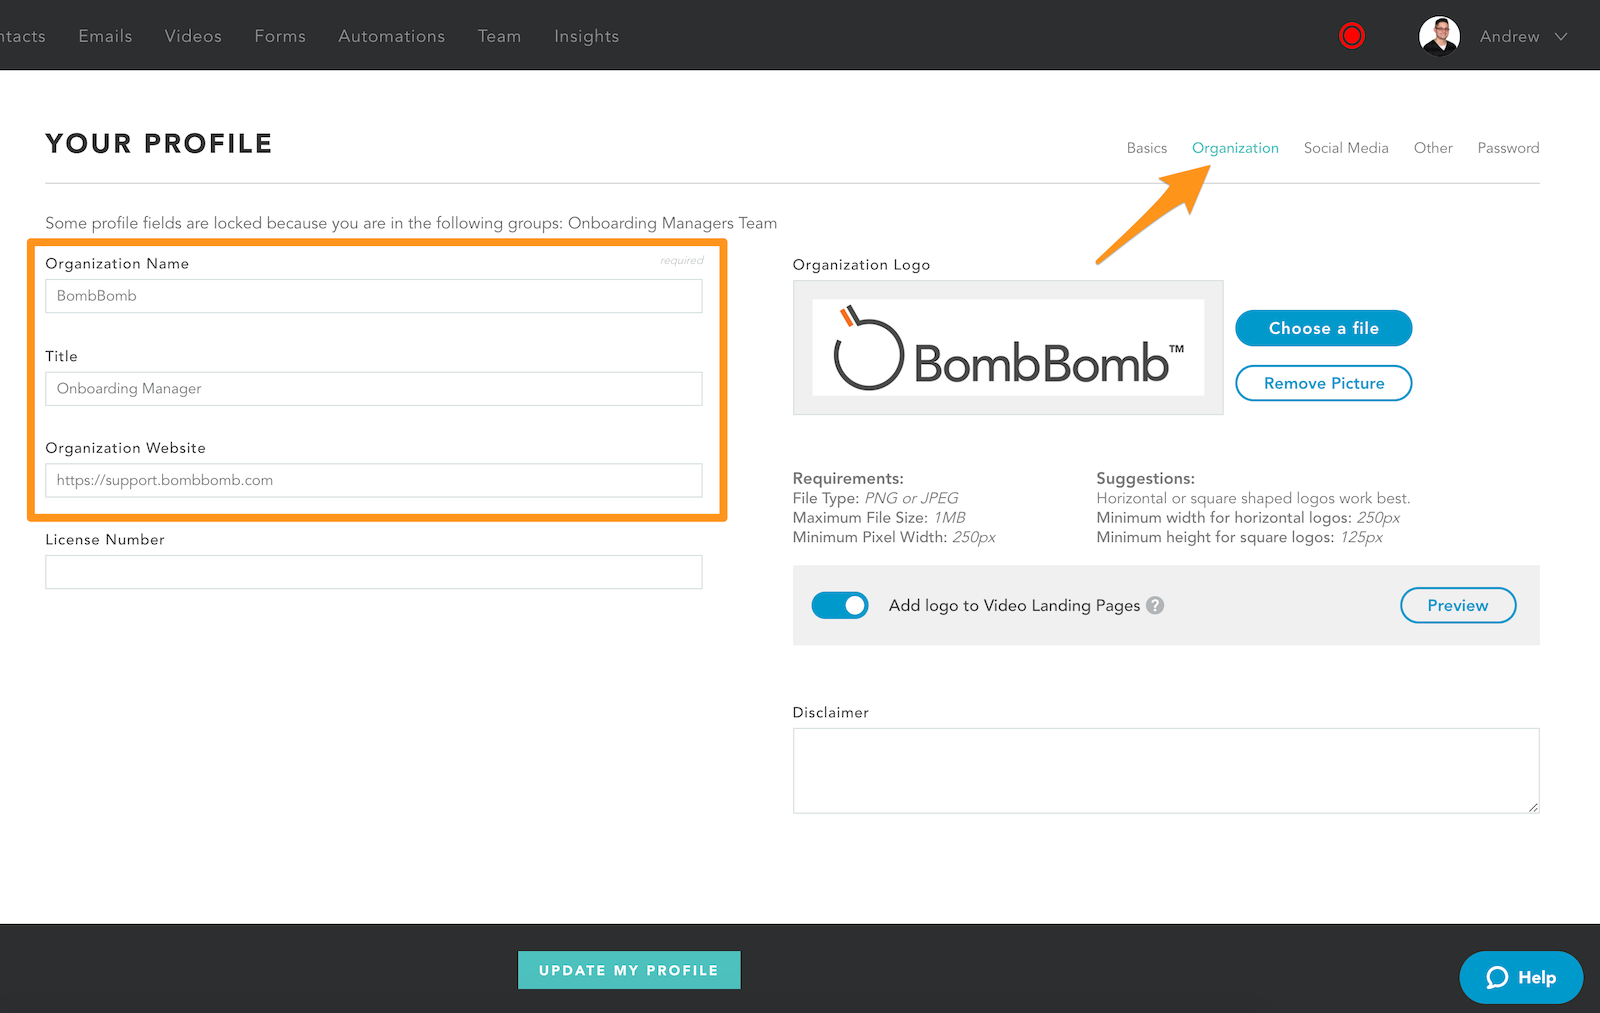Open the Forms menu
Screen dimensions: 1600x1013
click(280, 36)
